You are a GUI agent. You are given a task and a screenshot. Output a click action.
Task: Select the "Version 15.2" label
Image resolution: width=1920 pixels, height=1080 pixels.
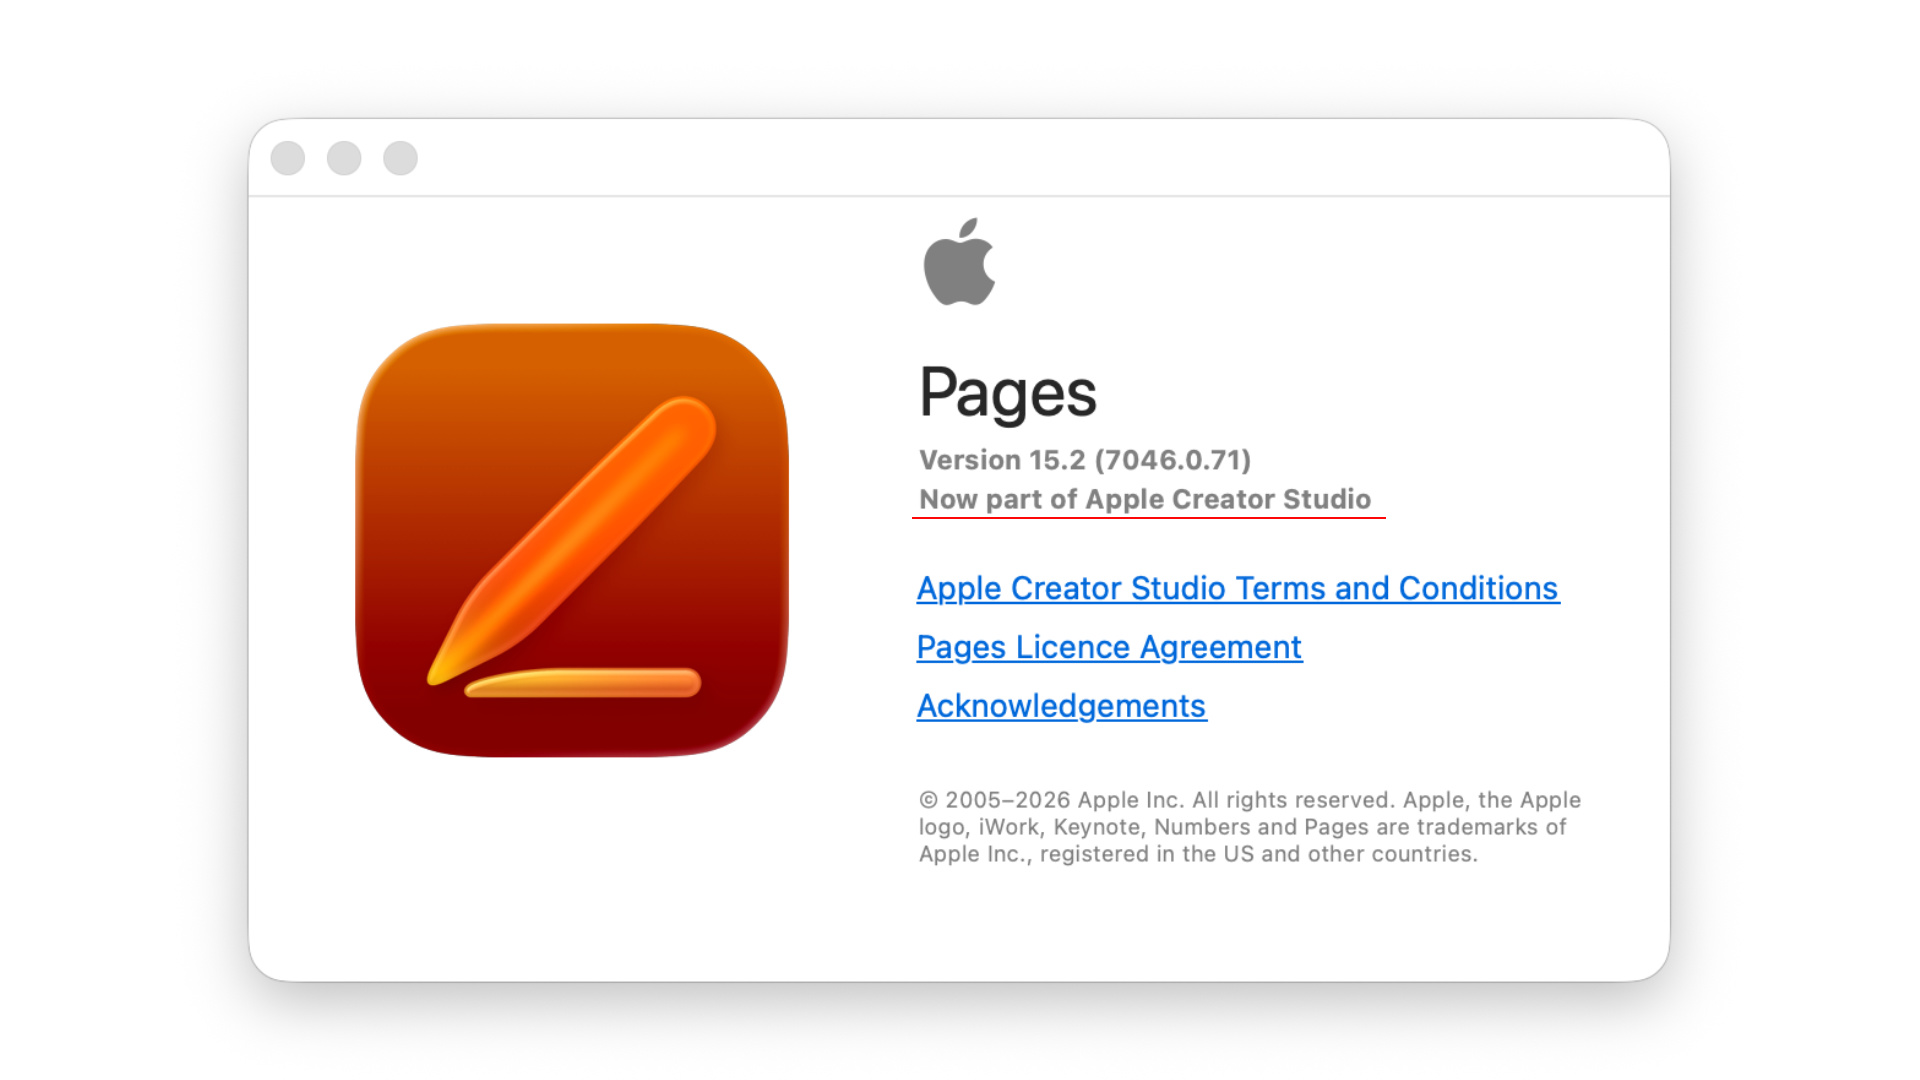(x=1002, y=460)
